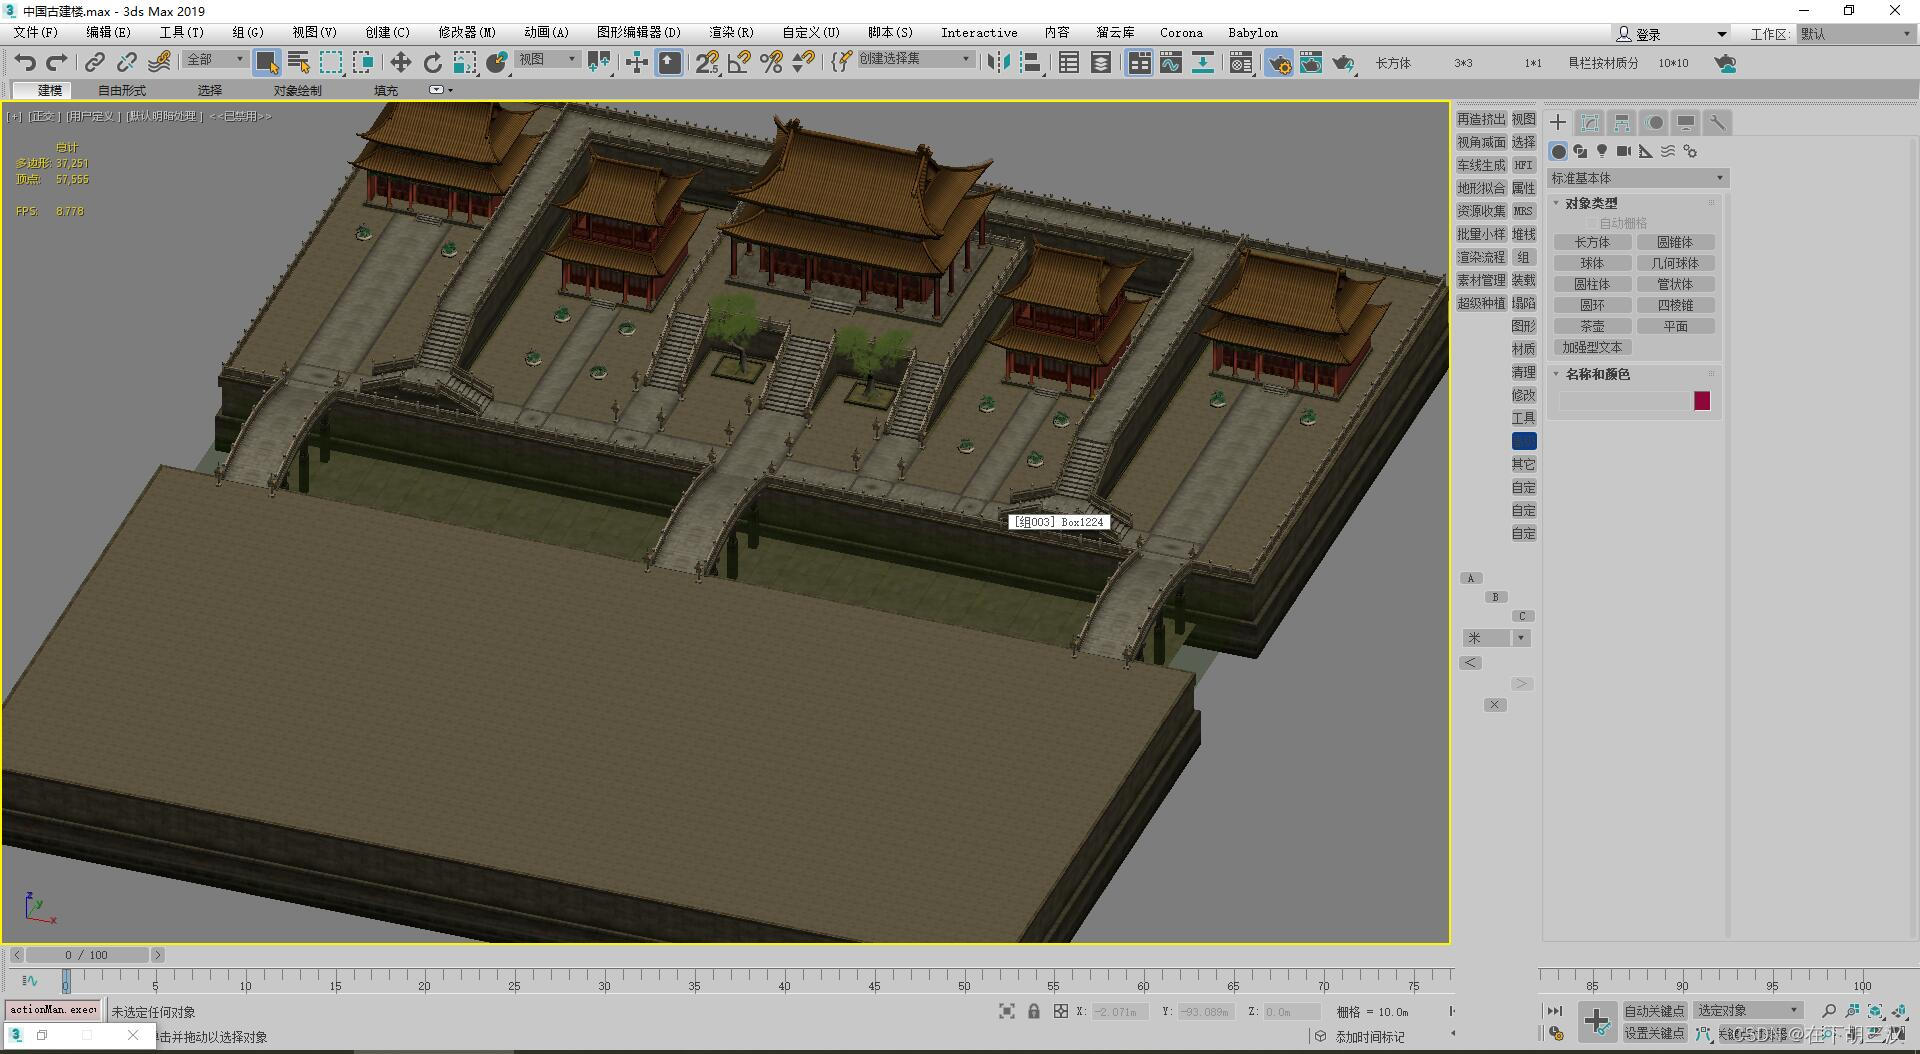Open the 标准基本体 primitives dropdown
1920x1054 pixels.
[1636, 177]
